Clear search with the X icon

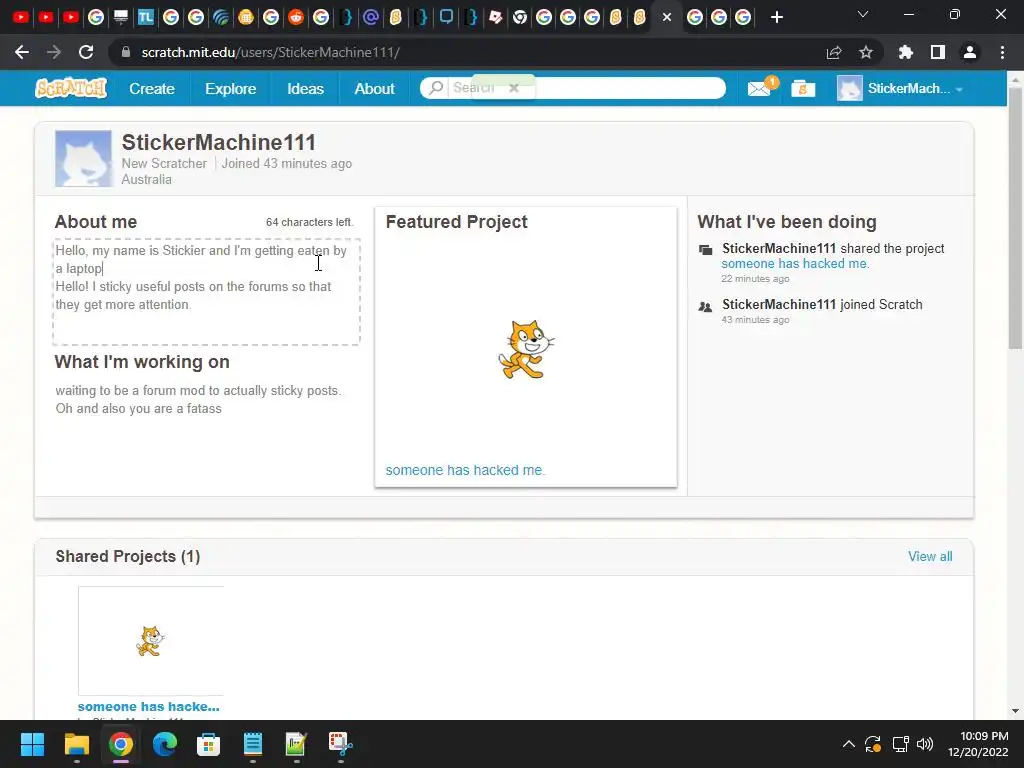[514, 88]
